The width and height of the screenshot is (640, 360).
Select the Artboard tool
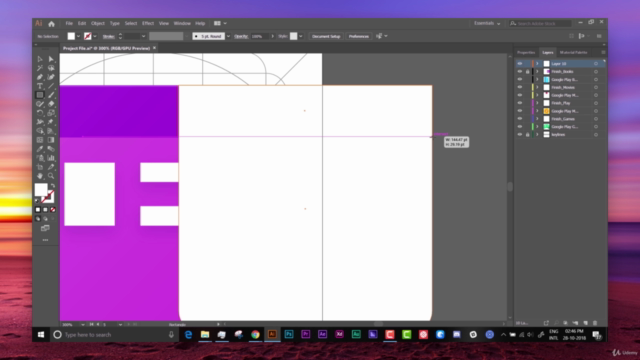[40, 167]
